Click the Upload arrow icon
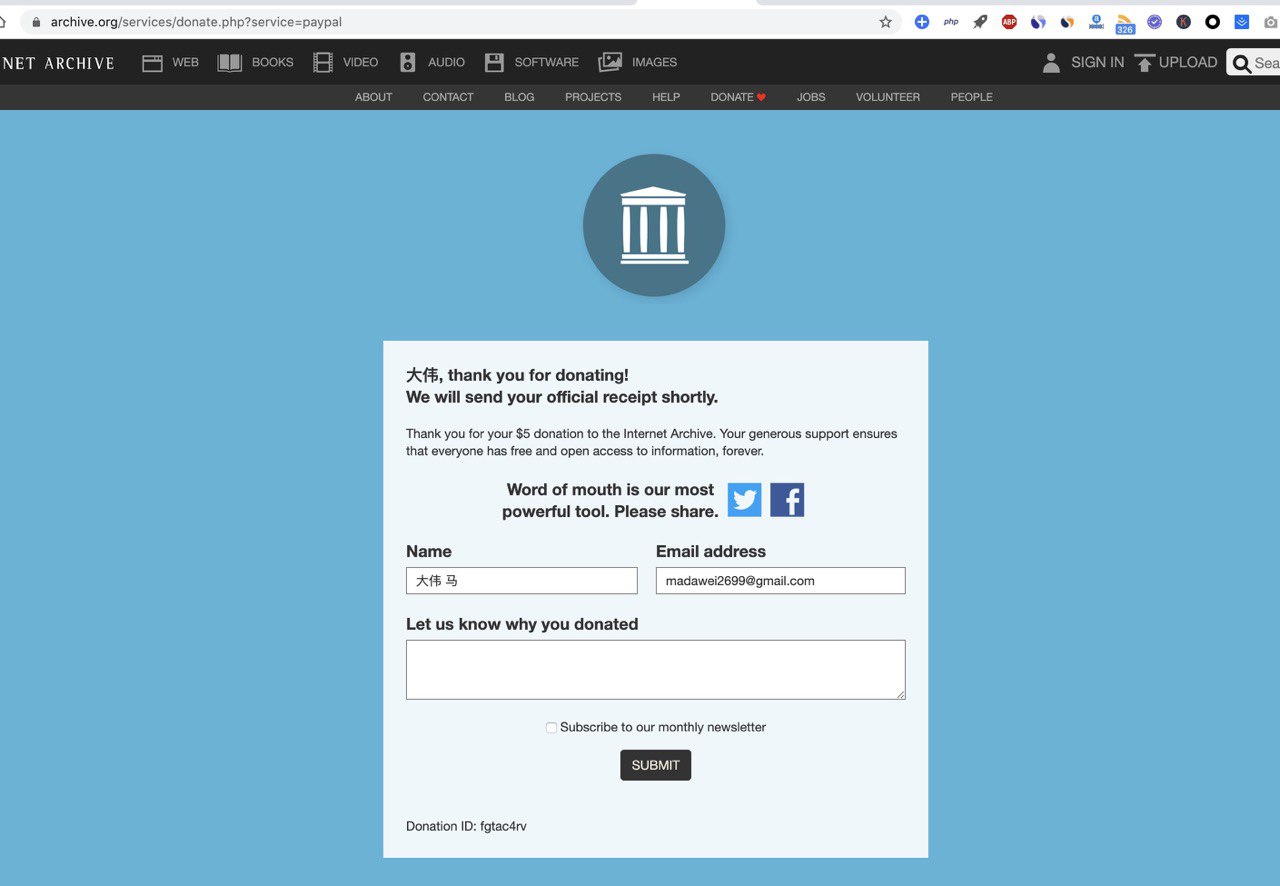This screenshot has width=1280, height=886. [x=1145, y=63]
